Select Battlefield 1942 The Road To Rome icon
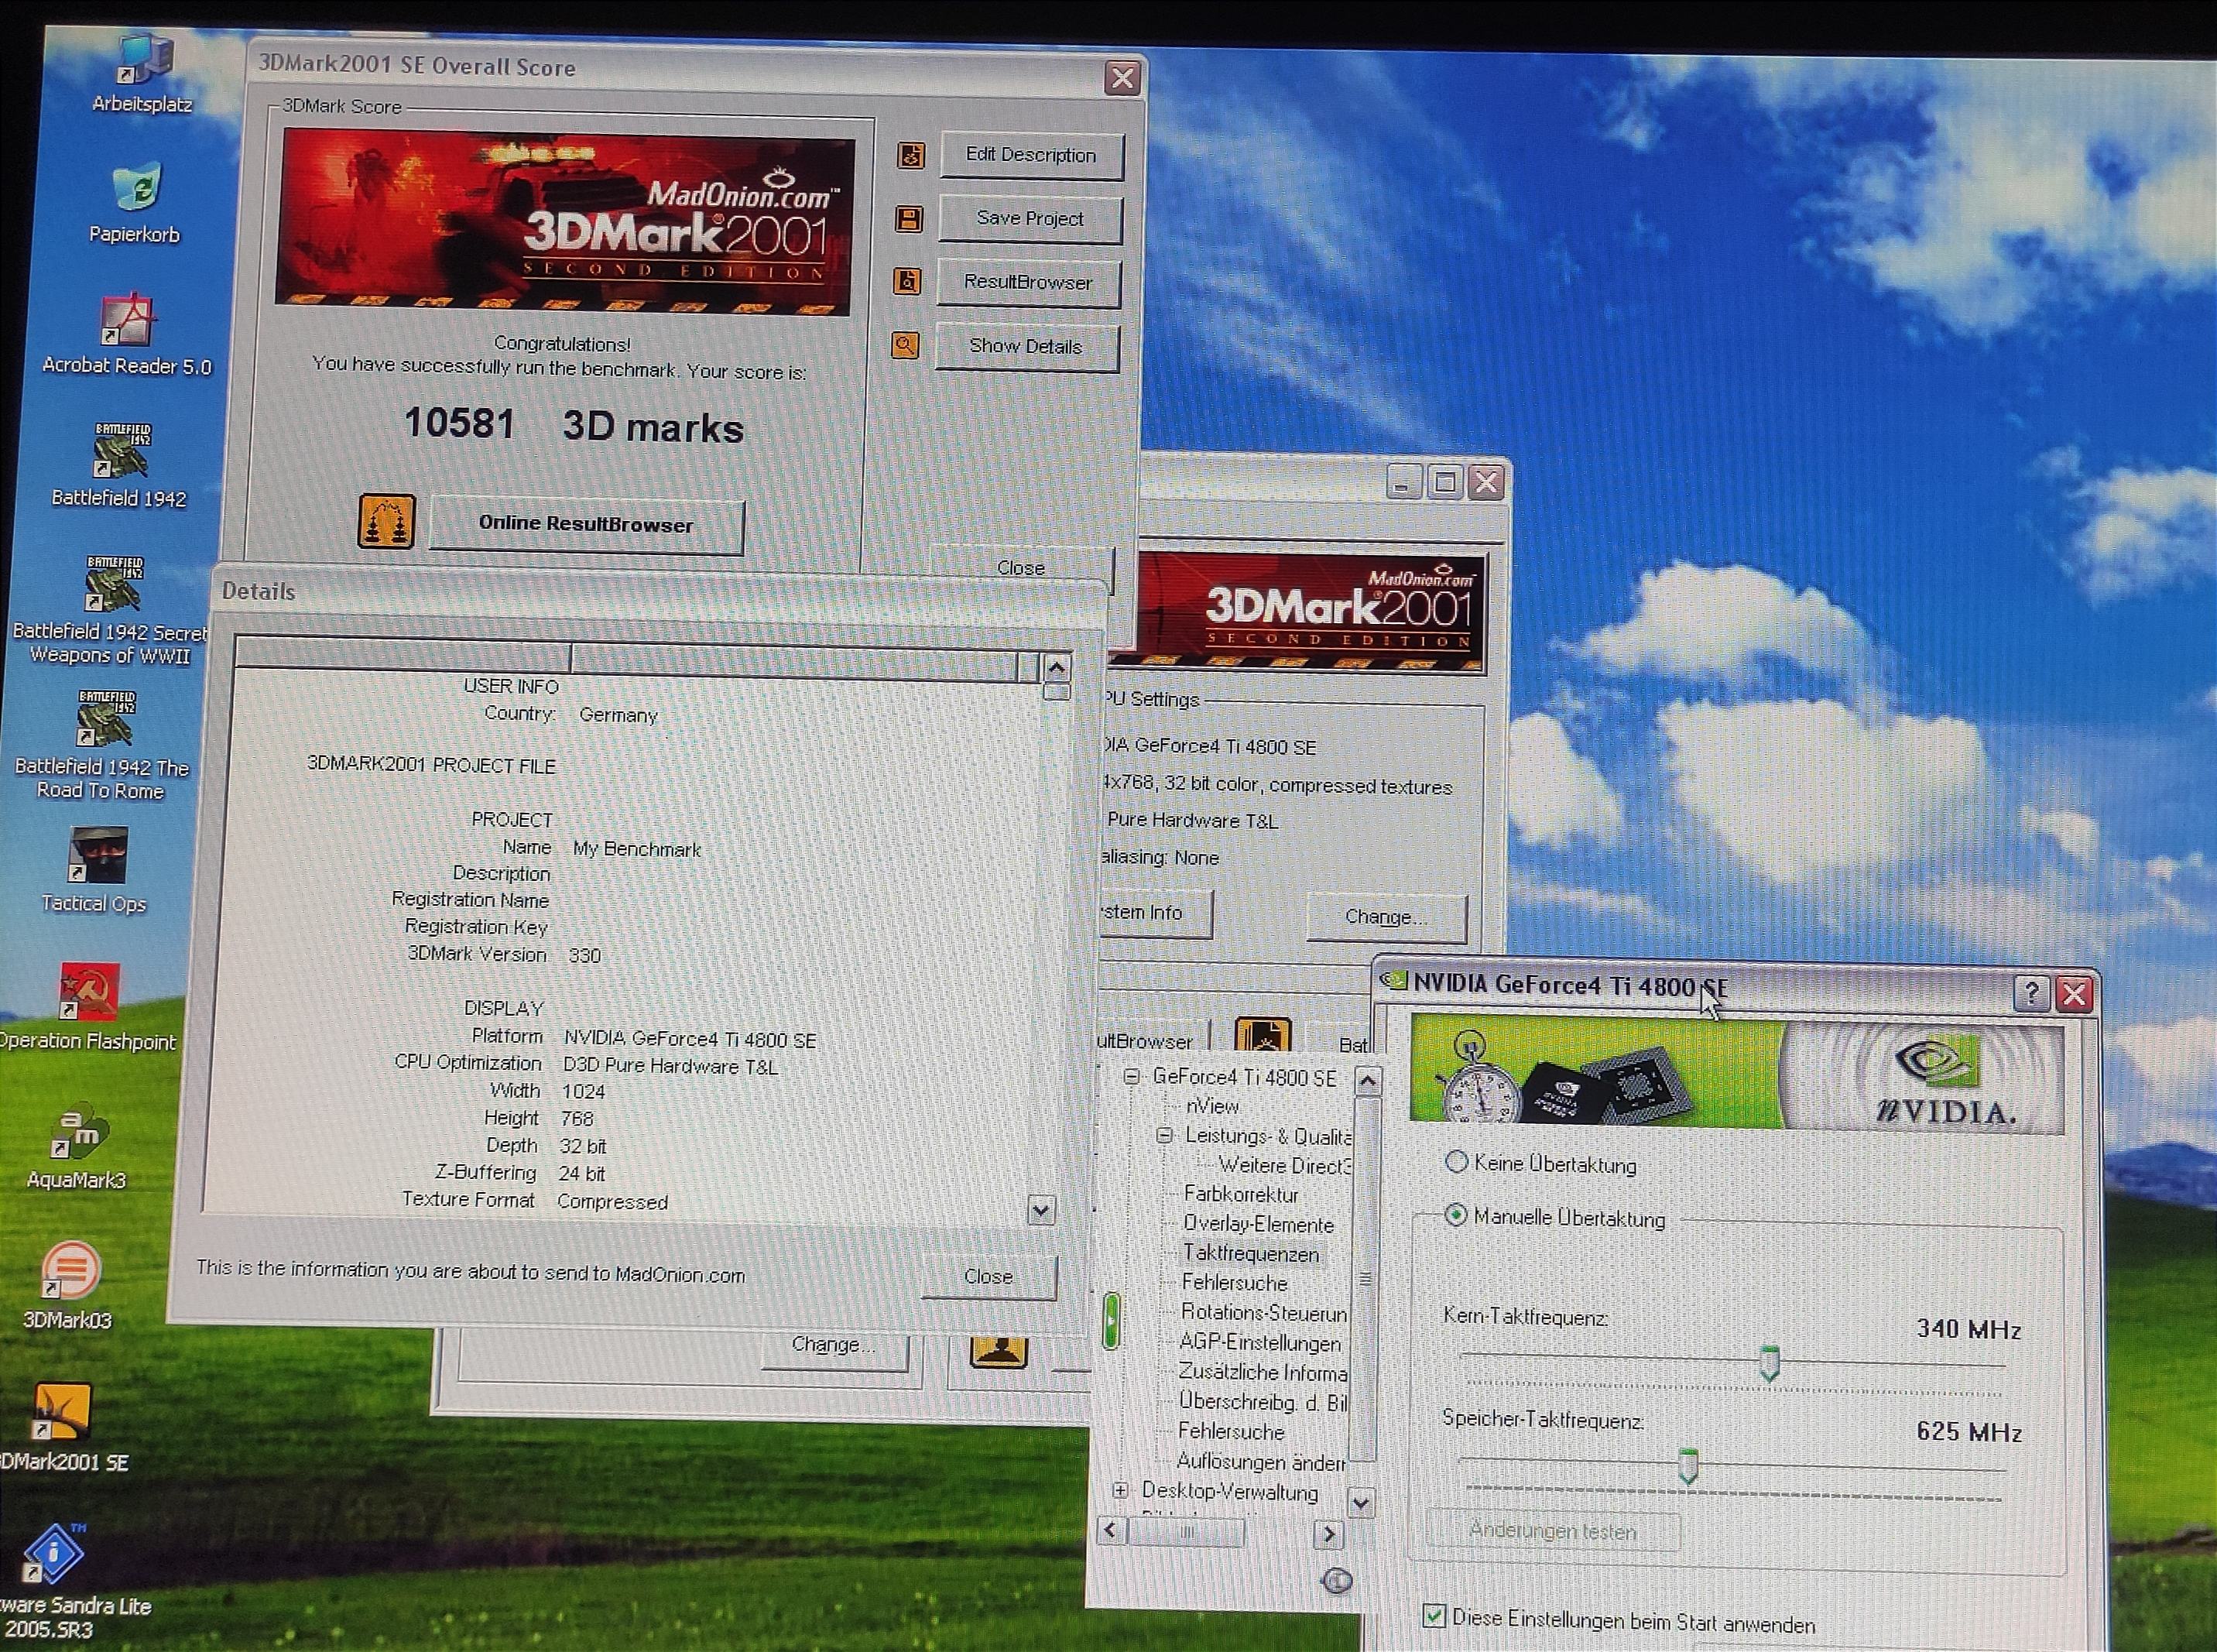 (x=102, y=746)
